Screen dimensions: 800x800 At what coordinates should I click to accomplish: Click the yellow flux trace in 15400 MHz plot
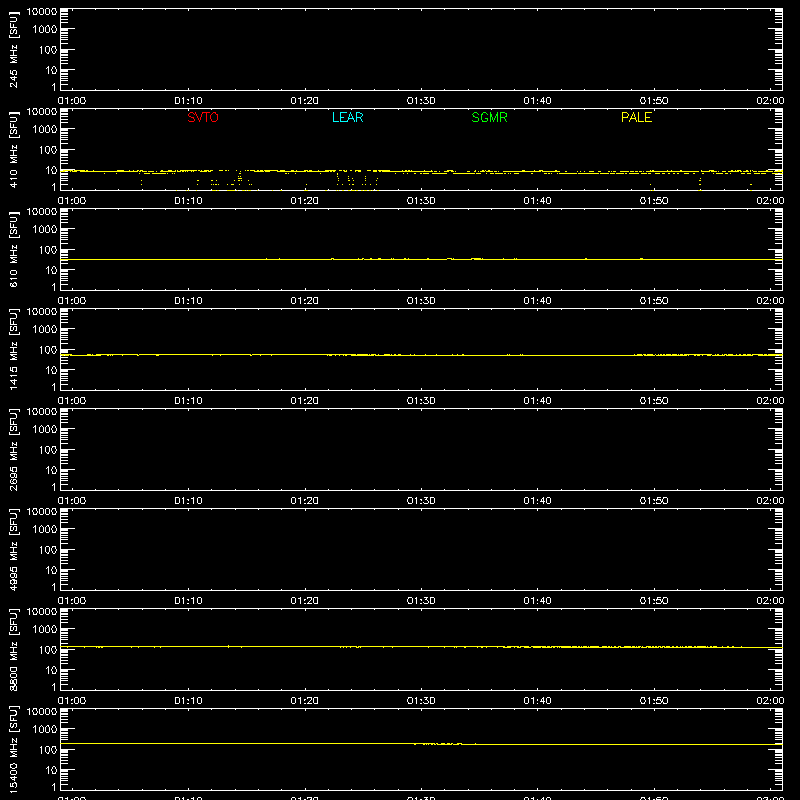pyautogui.click(x=421, y=744)
